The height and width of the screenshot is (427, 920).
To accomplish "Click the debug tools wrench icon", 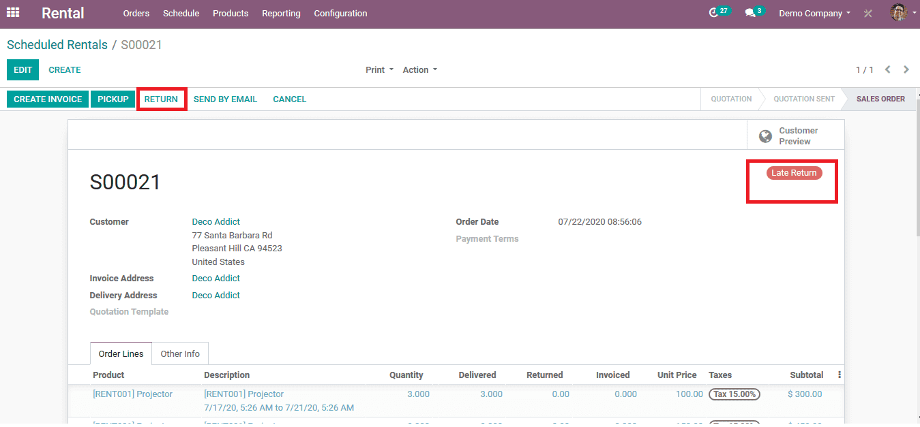I will point(868,14).
